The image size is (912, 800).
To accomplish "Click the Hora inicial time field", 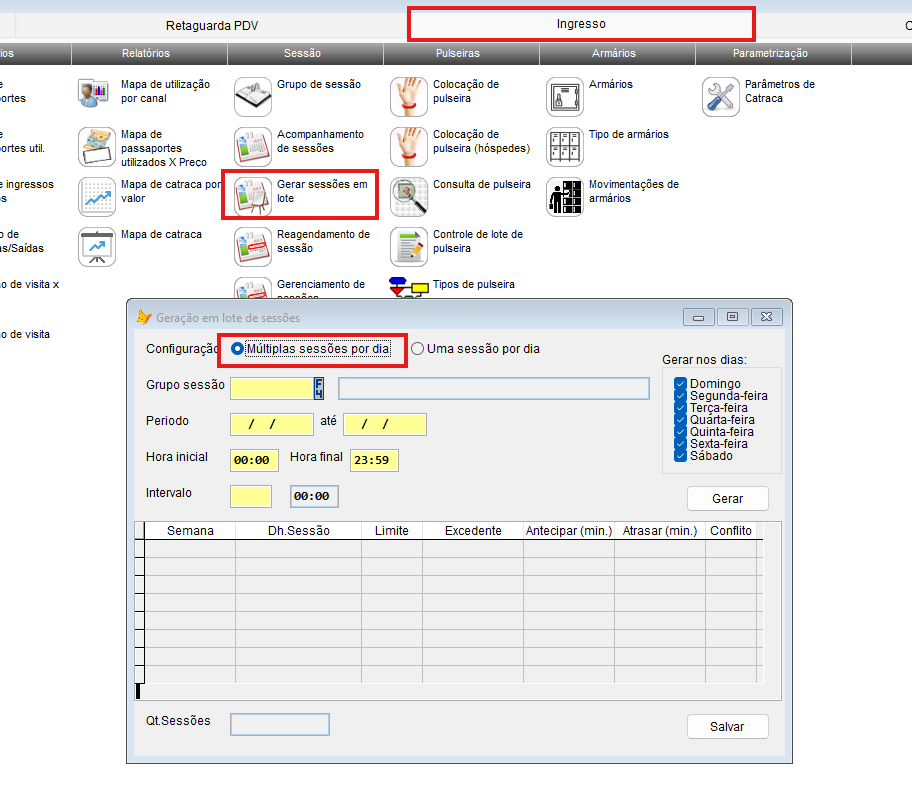I will click(x=254, y=460).
